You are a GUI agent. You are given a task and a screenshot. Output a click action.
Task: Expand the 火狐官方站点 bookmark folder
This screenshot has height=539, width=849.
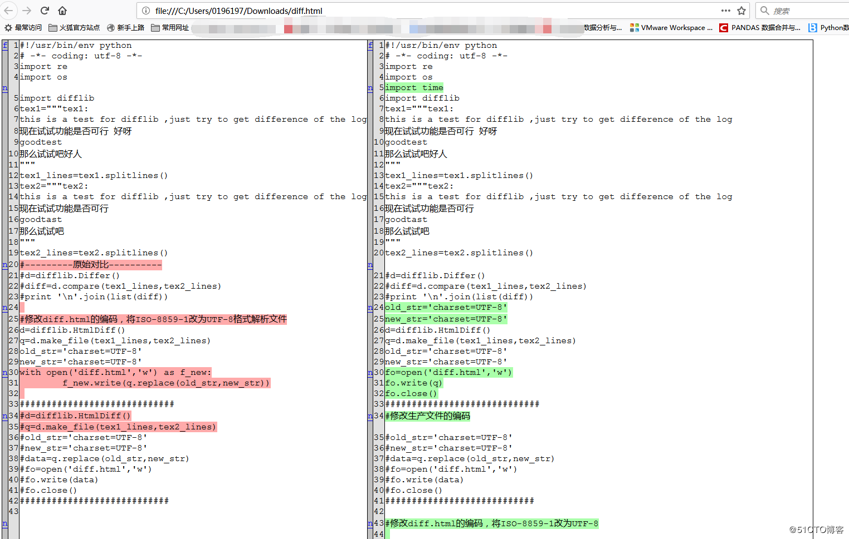pos(74,28)
